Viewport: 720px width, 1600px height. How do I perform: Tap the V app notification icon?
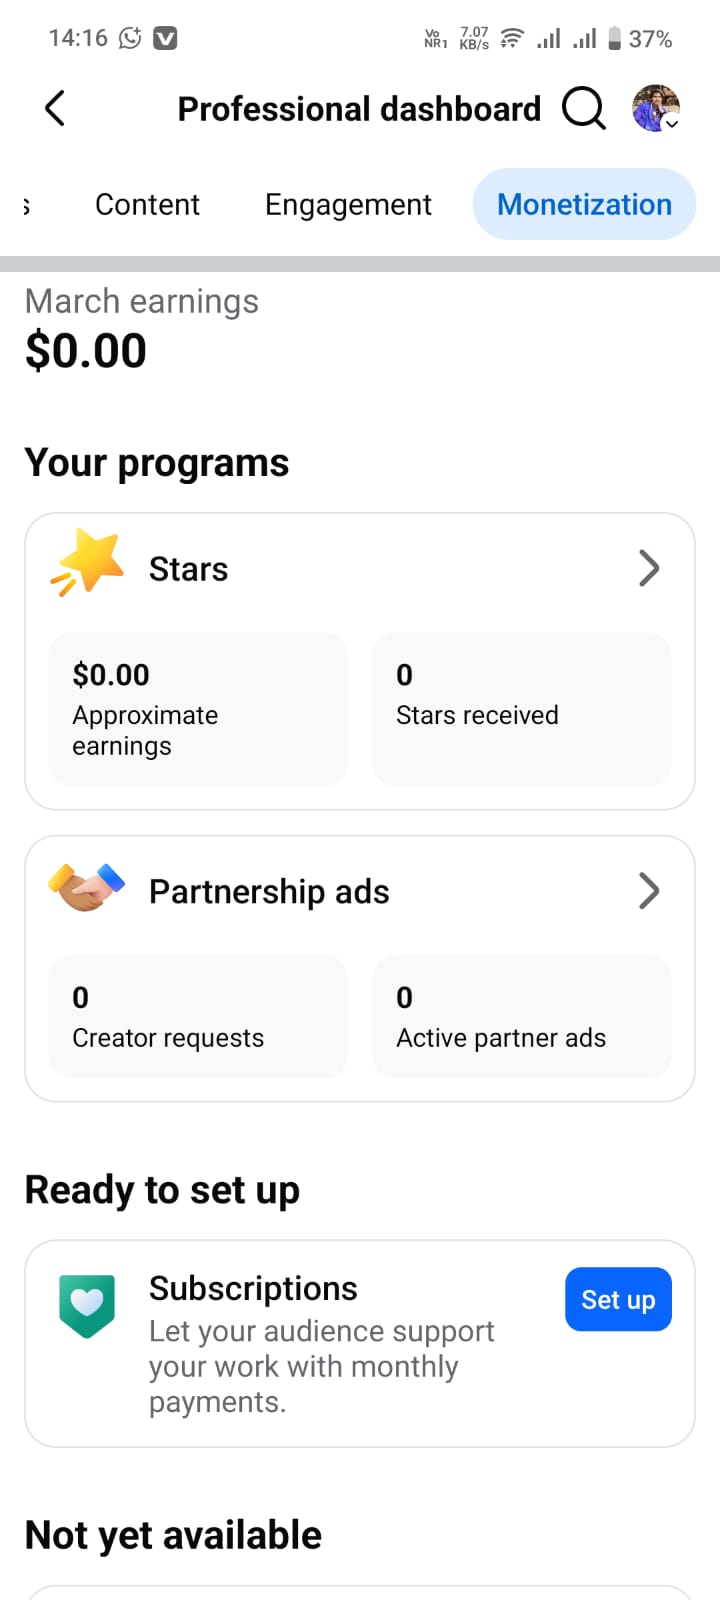coord(165,38)
